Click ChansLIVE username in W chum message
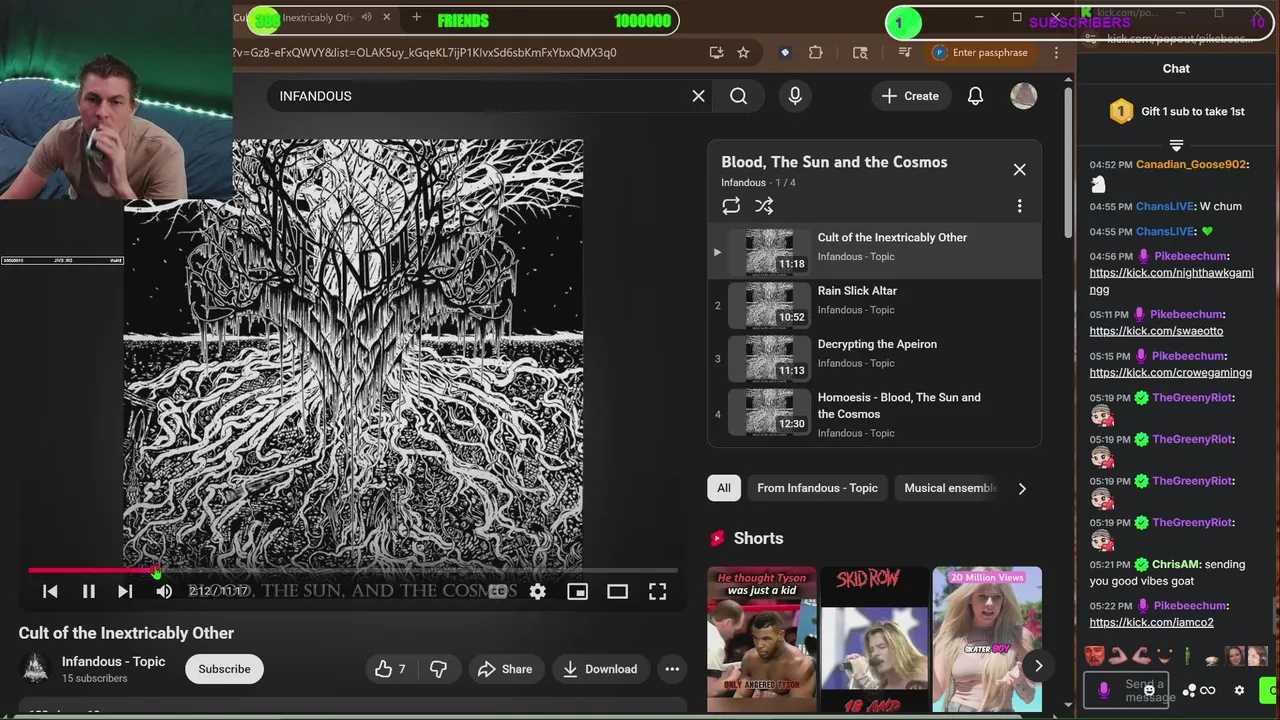1280x720 pixels. click(x=1164, y=206)
